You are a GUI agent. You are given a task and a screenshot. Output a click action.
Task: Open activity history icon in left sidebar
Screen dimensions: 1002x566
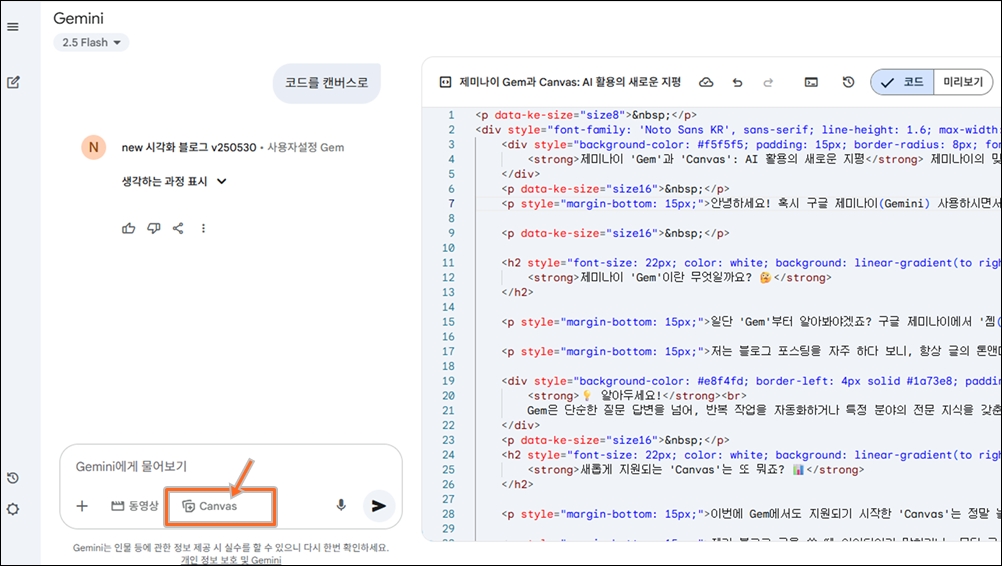[x=13, y=478]
